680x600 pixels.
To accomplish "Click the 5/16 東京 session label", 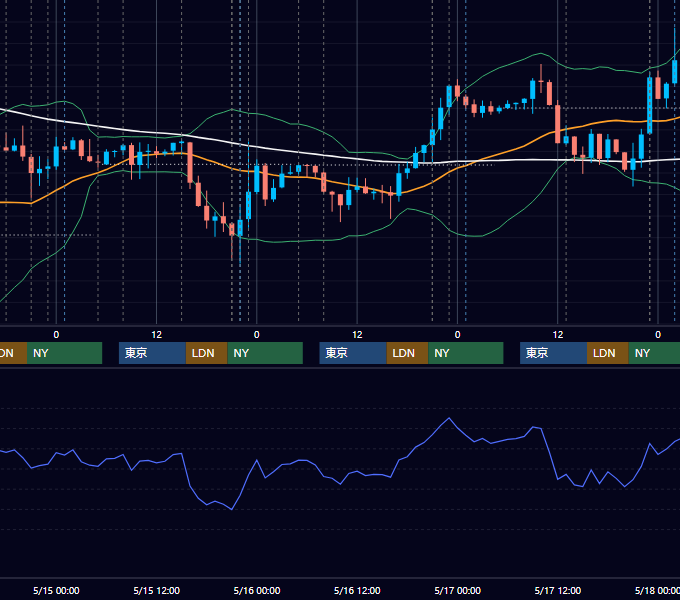I will (337, 353).
